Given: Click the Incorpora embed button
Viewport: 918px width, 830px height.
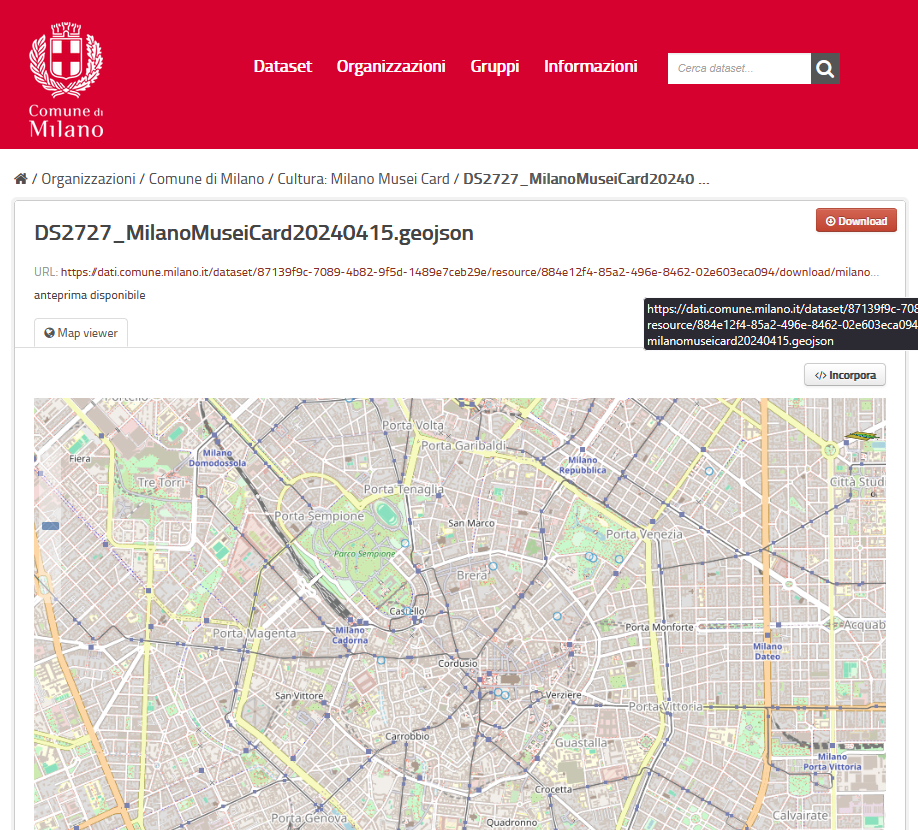Looking at the screenshot, I should (x=845, y=376).
